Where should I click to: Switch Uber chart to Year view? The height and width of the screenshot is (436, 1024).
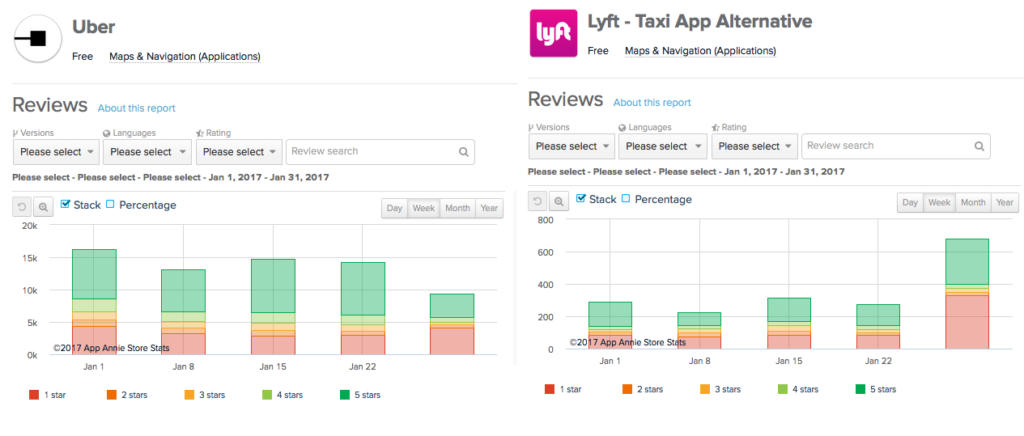489,208
